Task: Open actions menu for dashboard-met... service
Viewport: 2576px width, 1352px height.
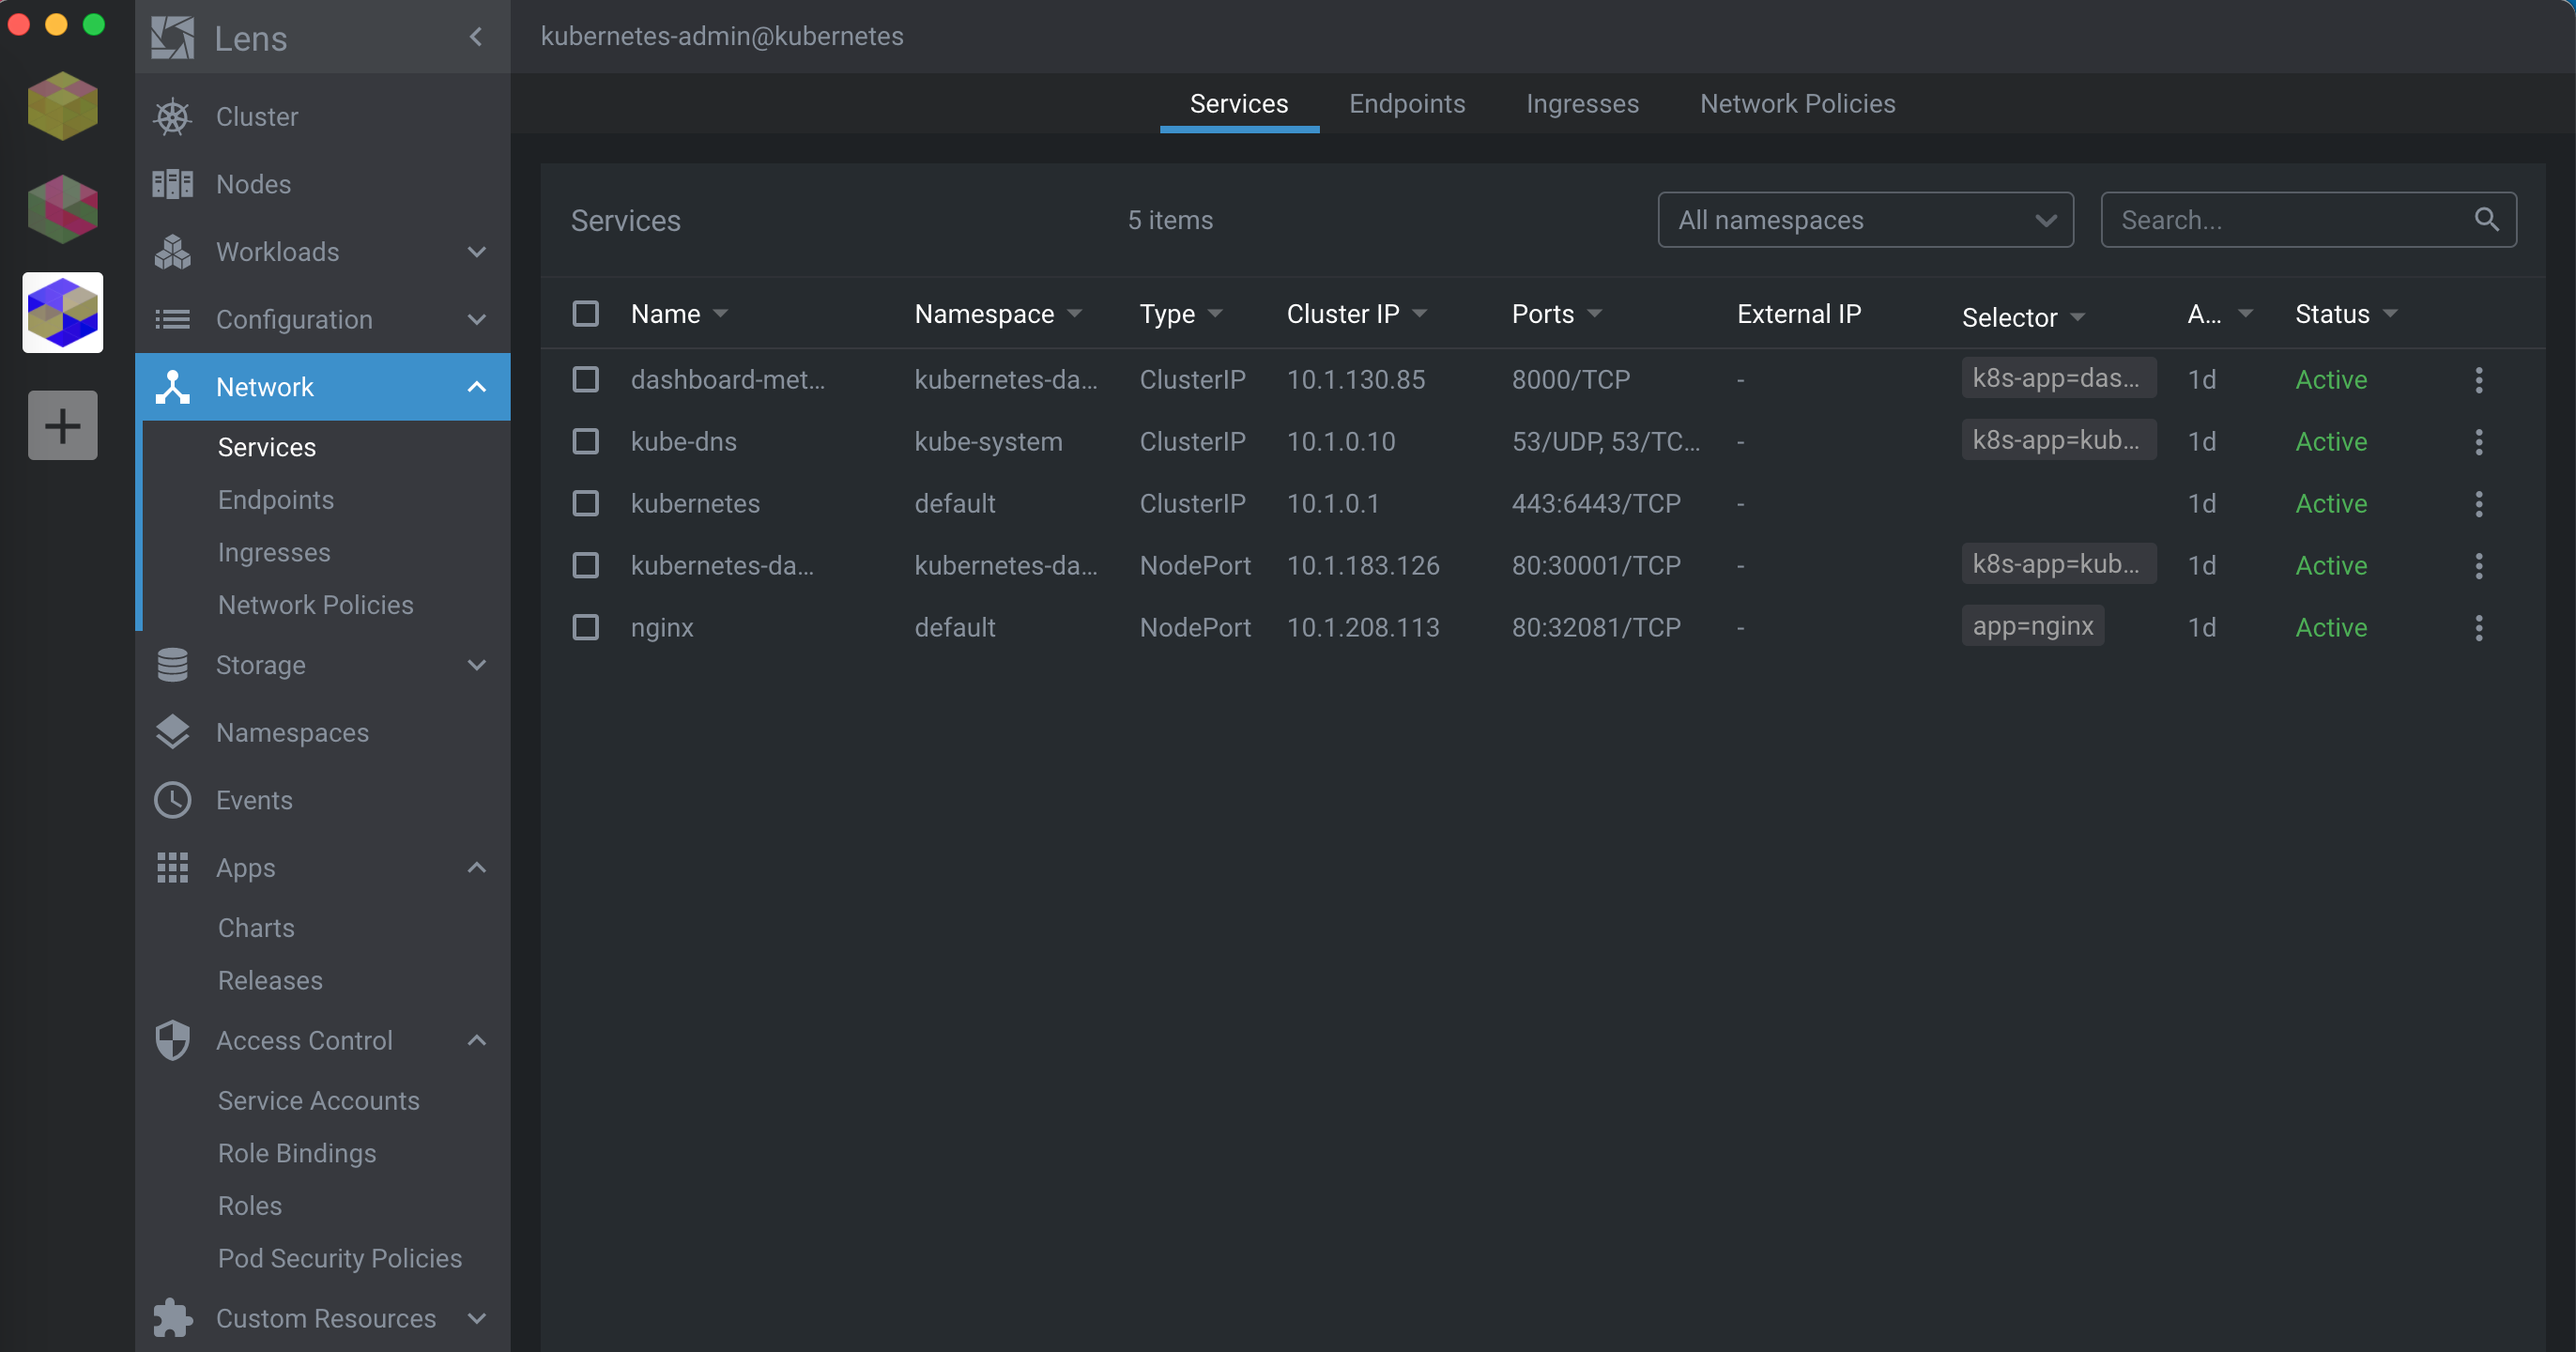Action: click(2479, 380)
